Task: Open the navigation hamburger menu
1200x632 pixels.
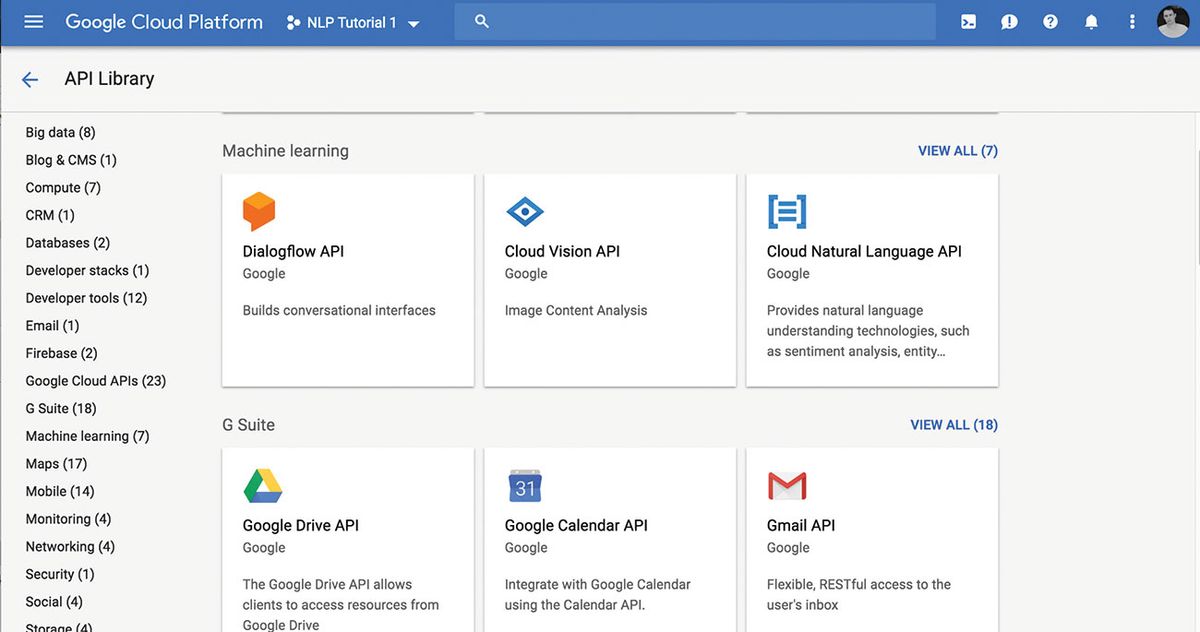Action: pyautogui.click(x=33, y=21)
